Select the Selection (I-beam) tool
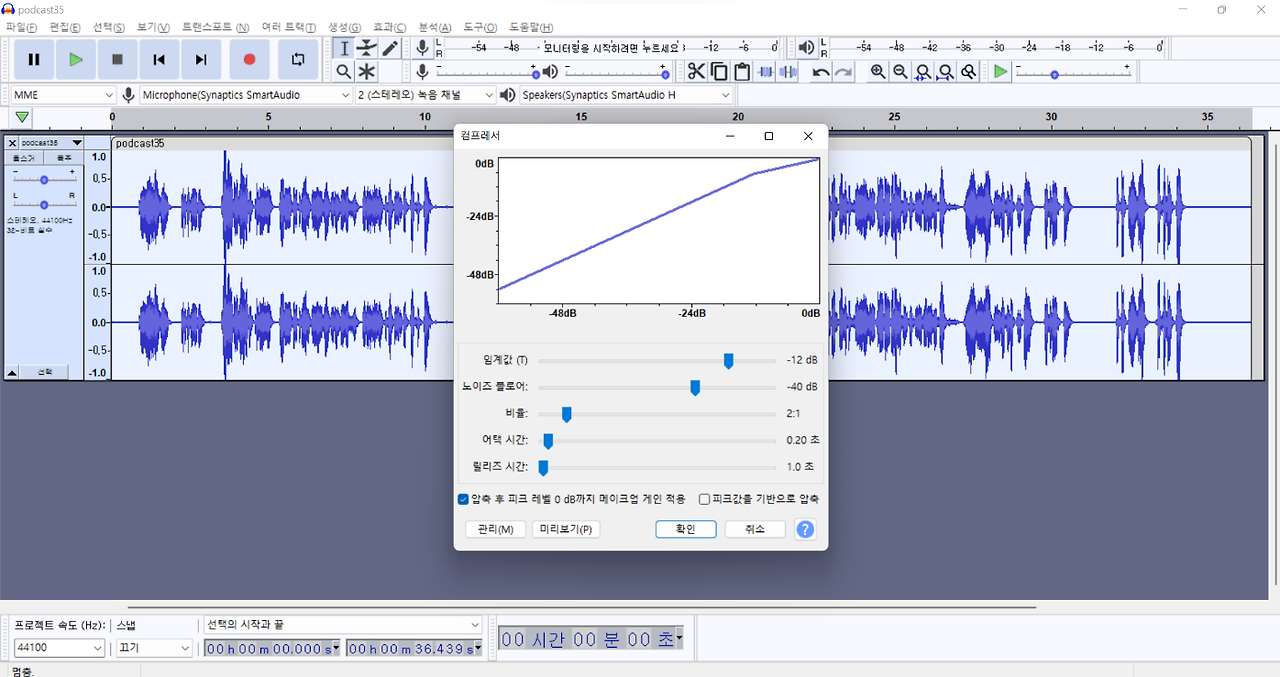 point(344,48)
